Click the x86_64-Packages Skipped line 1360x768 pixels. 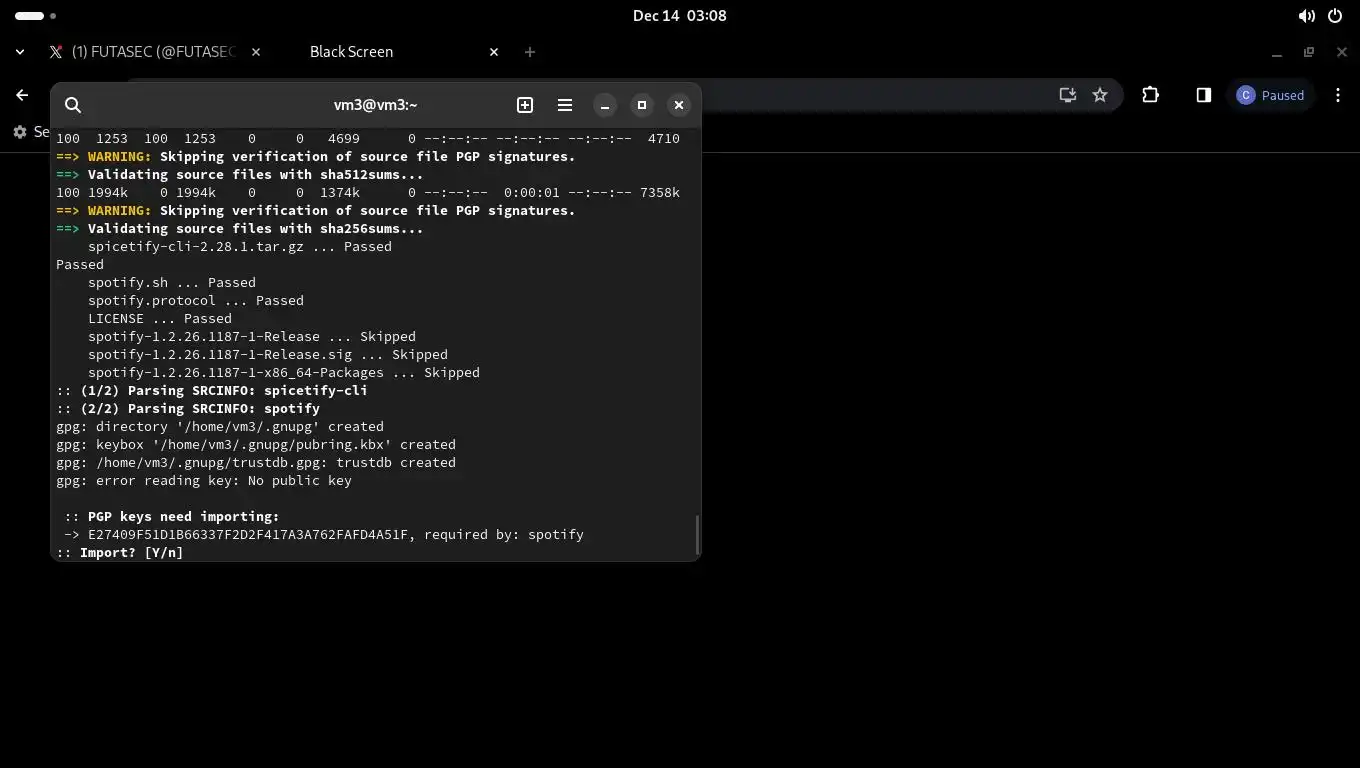284,372
